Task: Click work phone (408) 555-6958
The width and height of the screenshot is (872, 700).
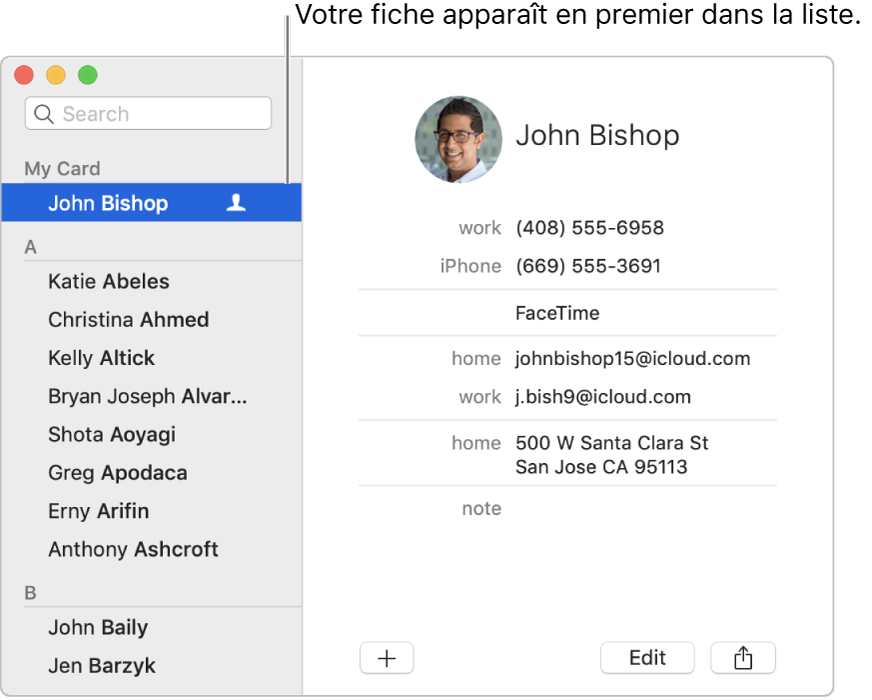Action: (x=589, y=227)
